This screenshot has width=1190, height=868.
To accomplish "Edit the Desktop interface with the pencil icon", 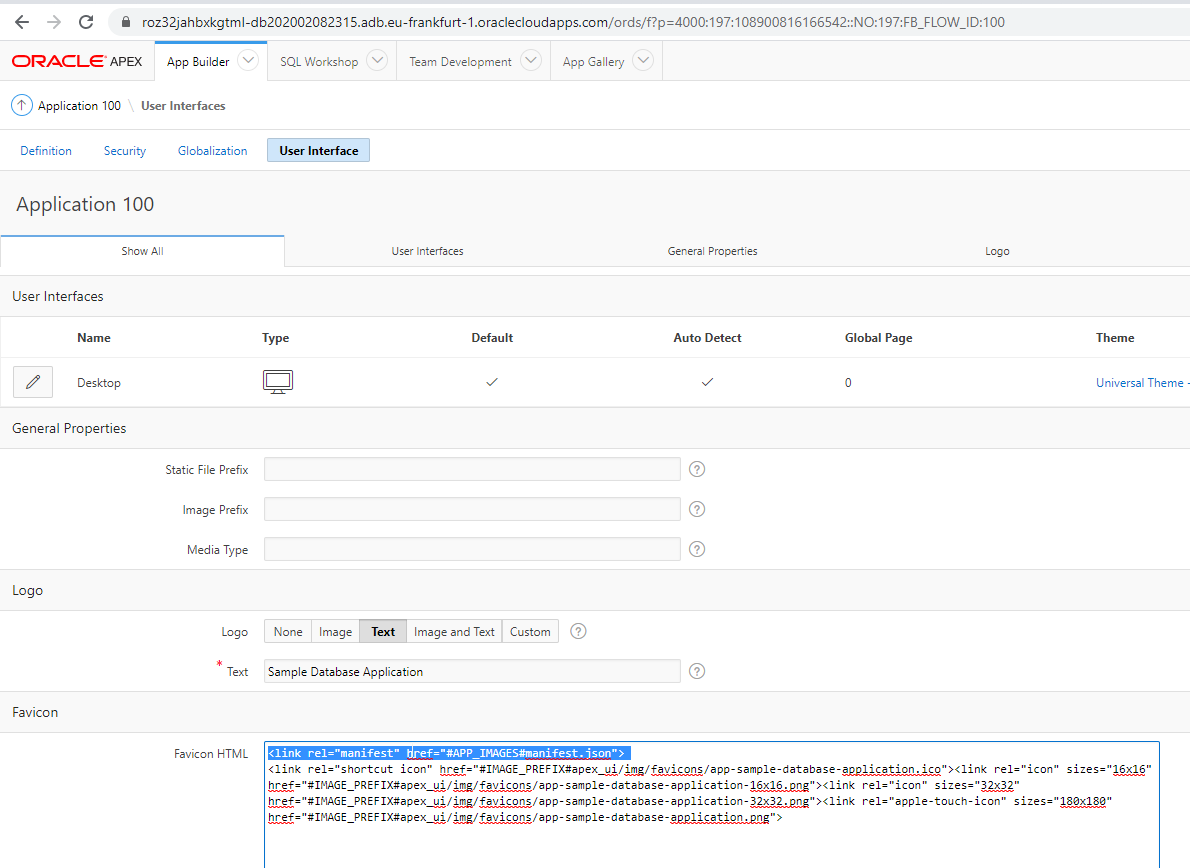I will pyautogui.click(x=33, y=382).
